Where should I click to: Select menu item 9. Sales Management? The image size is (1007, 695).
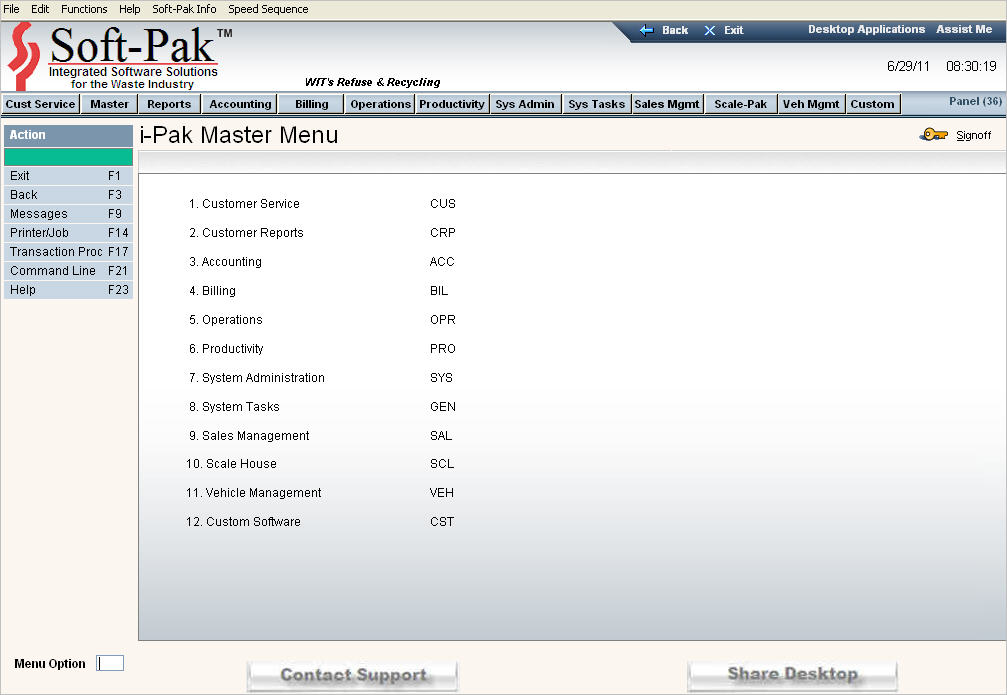coord(249,435)
